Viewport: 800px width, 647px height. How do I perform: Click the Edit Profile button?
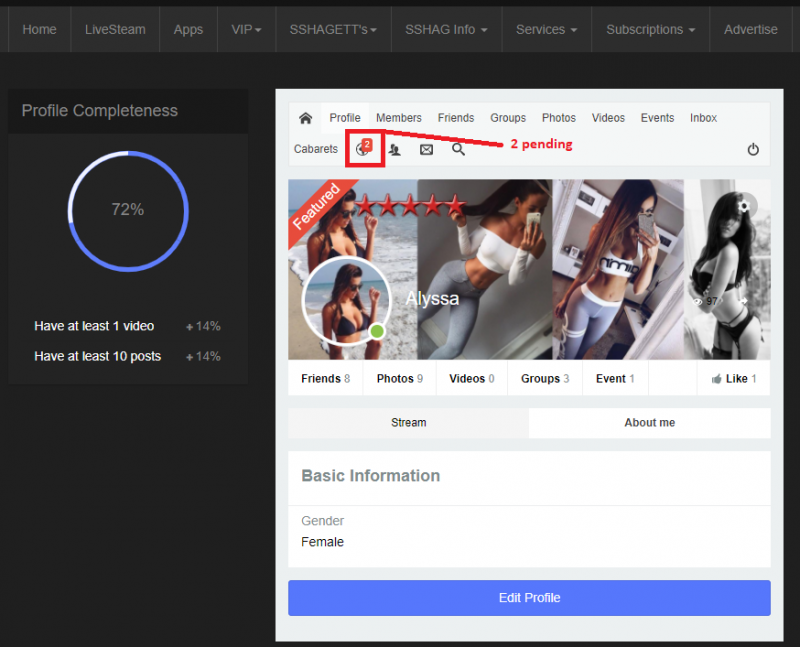[x=529, y=598]
